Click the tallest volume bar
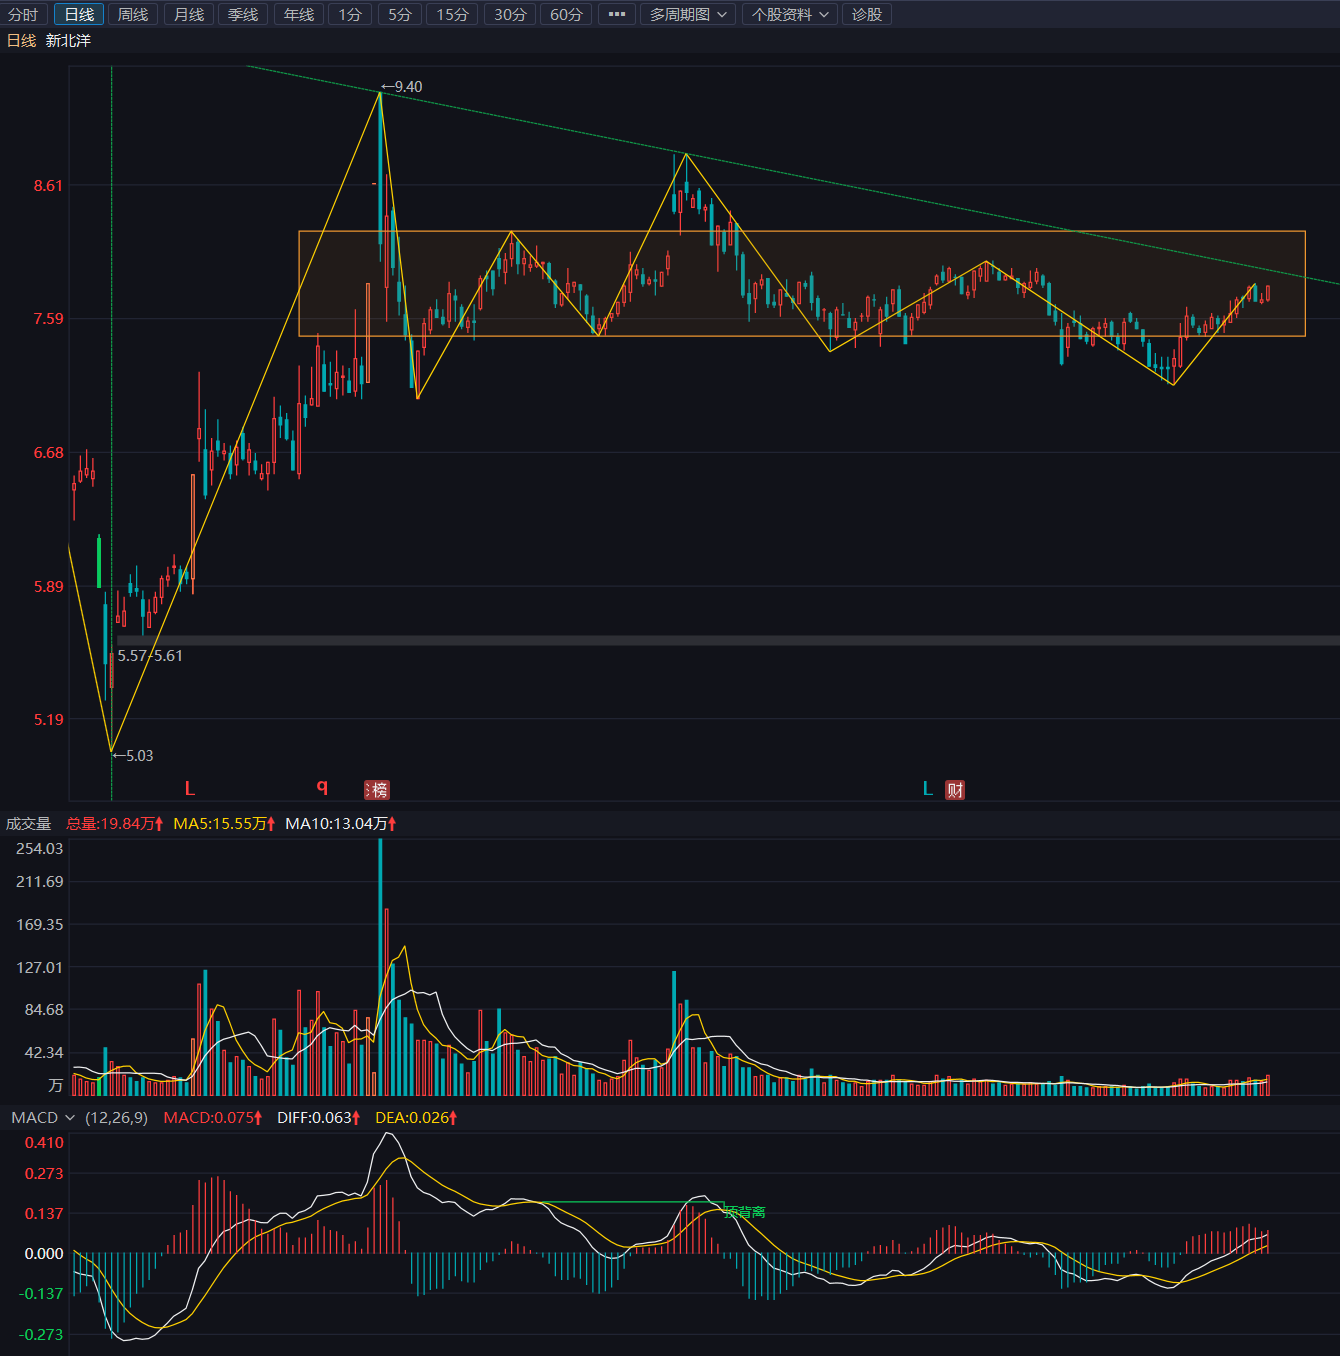 (380, 967)
